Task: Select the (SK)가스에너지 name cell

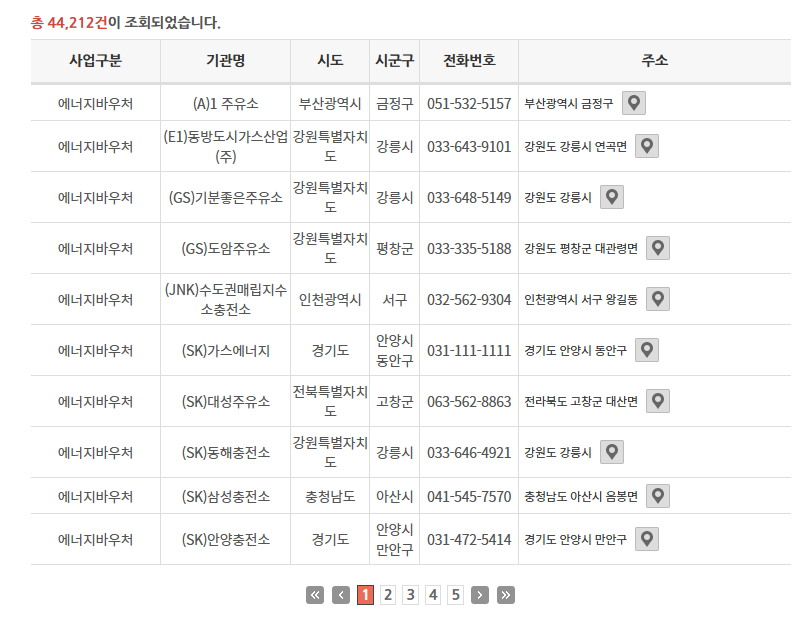Action: [x=226, y=350]
